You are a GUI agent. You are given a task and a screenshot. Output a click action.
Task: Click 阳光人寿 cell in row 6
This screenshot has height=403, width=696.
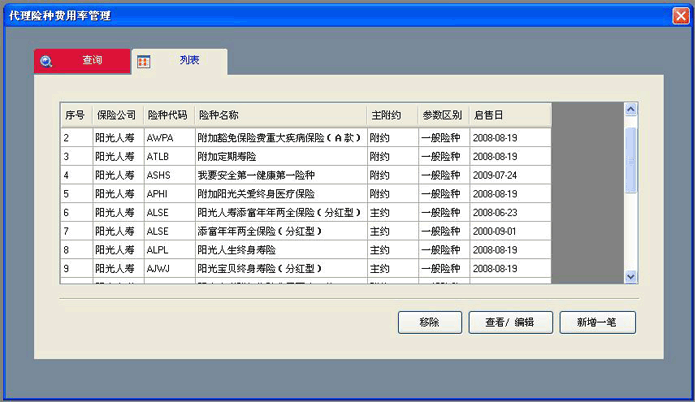119,213
